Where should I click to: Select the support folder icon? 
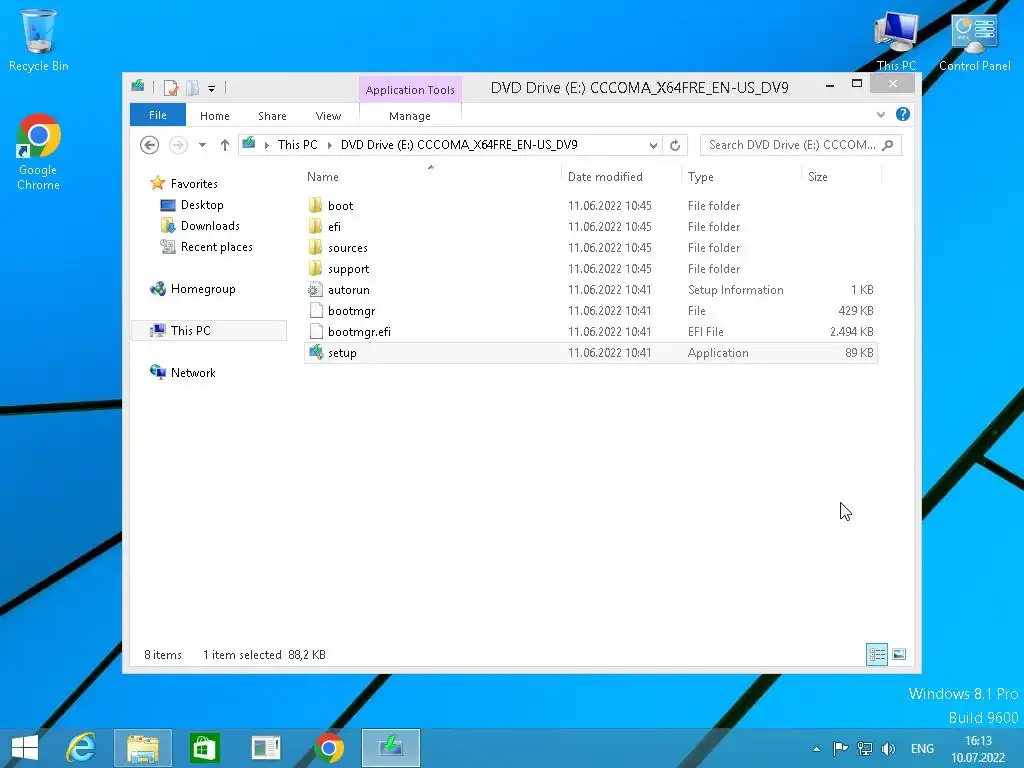point(315,268)
